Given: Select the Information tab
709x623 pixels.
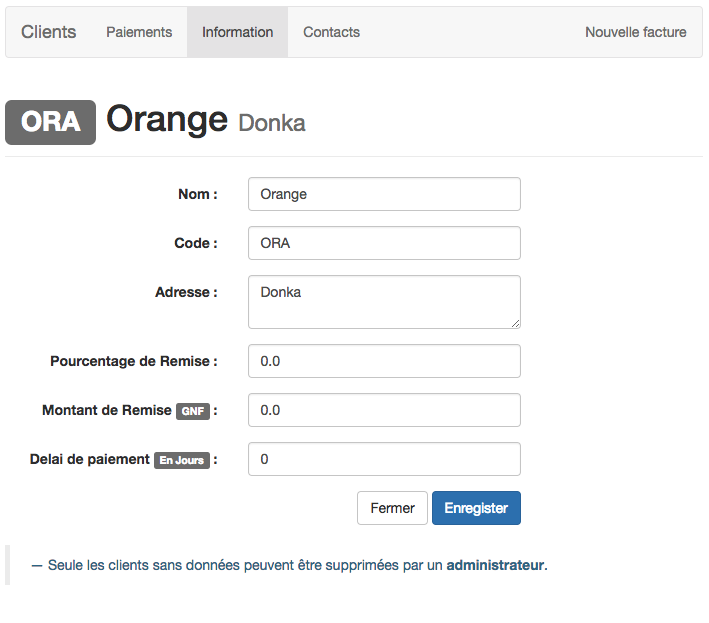Looking at the screenshot, I should (237, 32).
